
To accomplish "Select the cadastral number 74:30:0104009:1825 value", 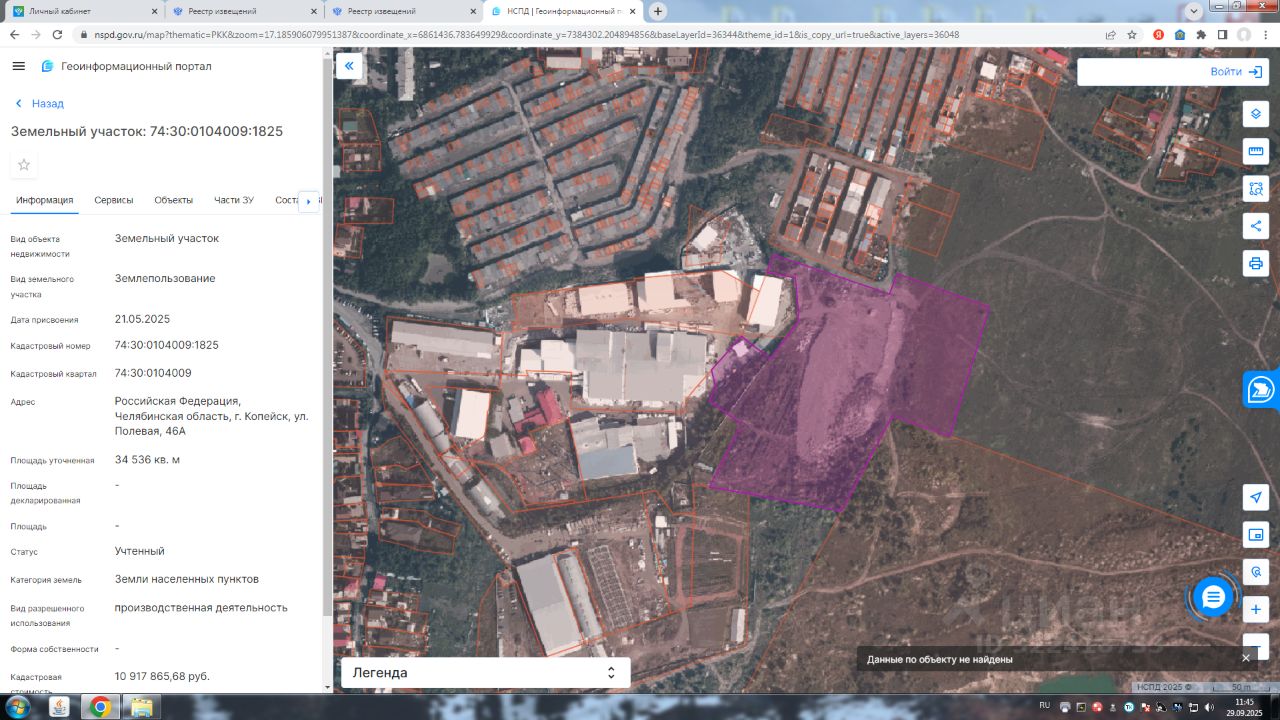I will [x=167, y=345].
